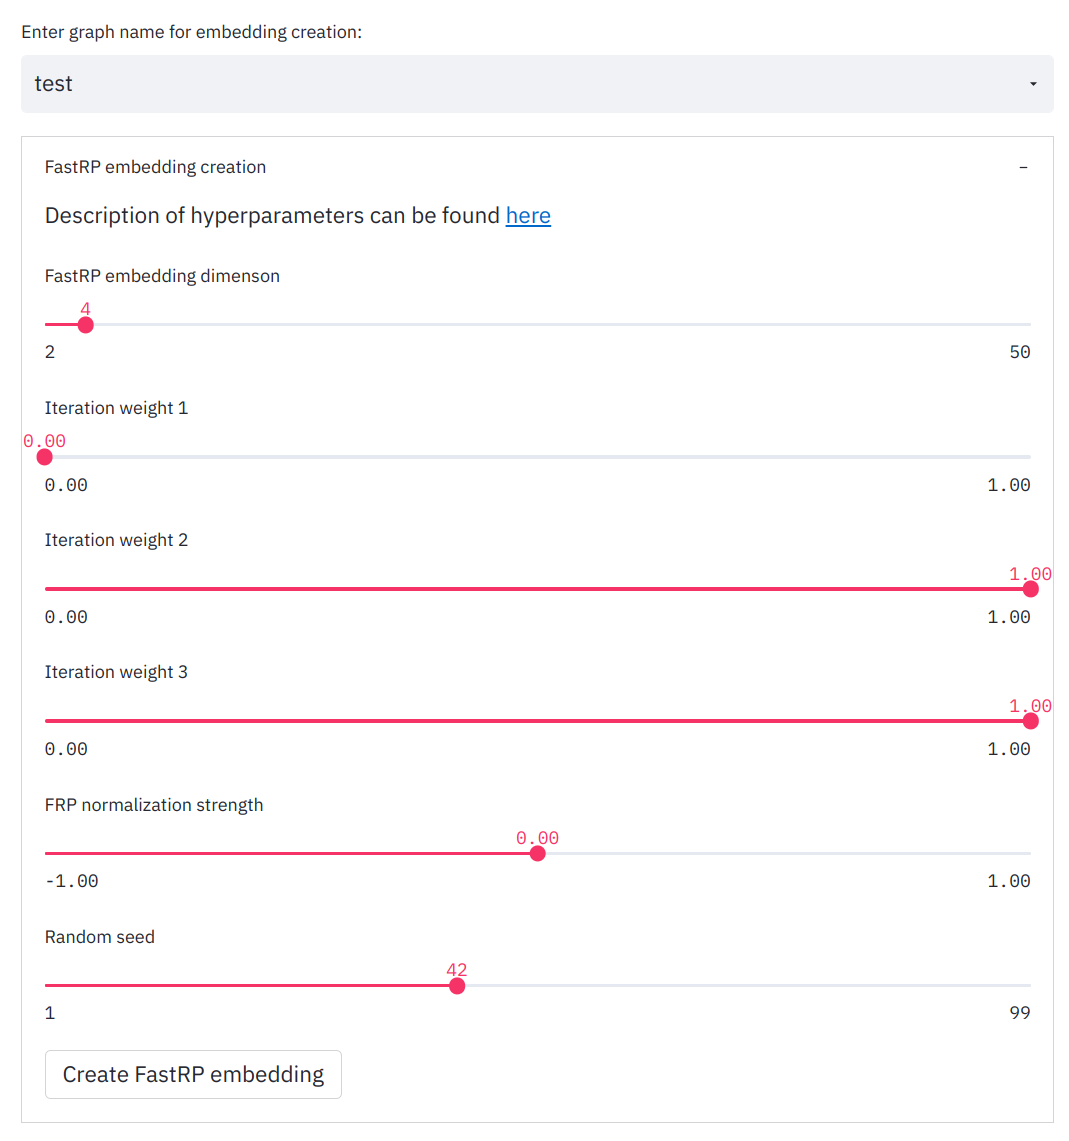Click the middle of Iteration weight 1 track
This screenshot has width=1069, height=1141.
tap(538, 457)
